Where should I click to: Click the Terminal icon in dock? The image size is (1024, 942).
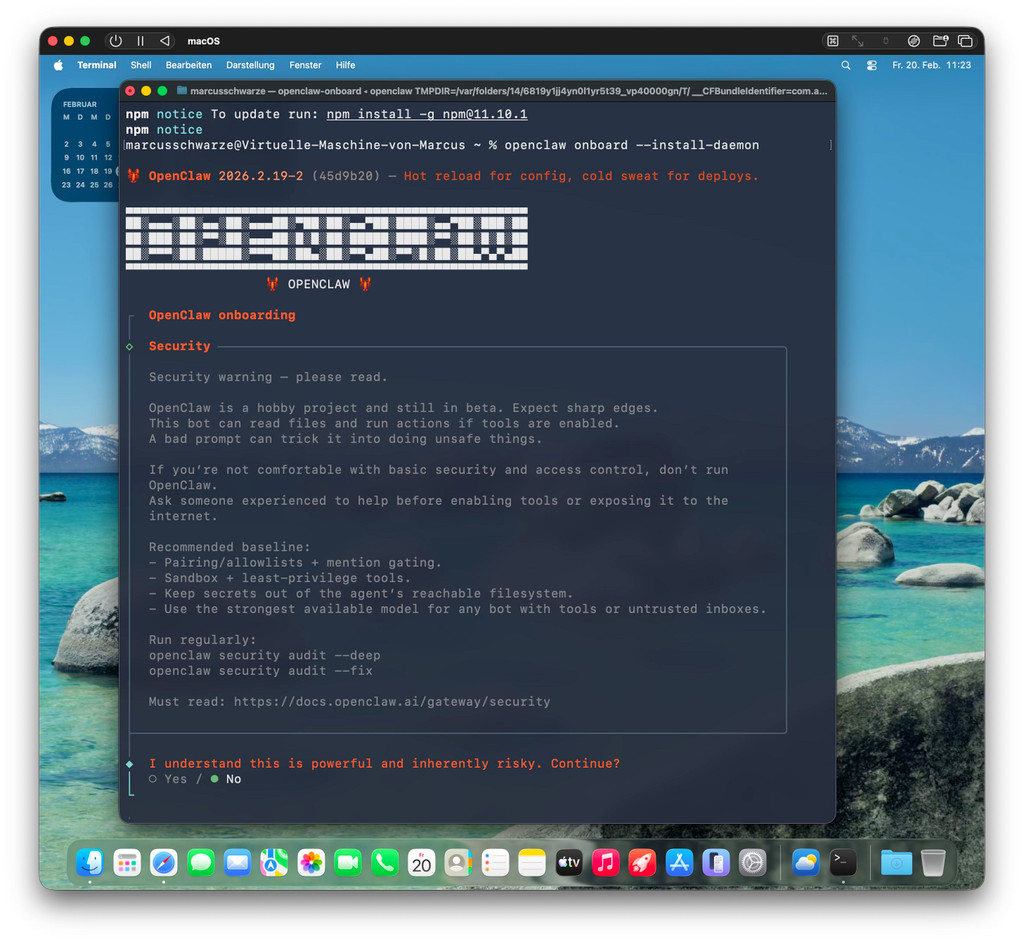(x=843, y=862)
